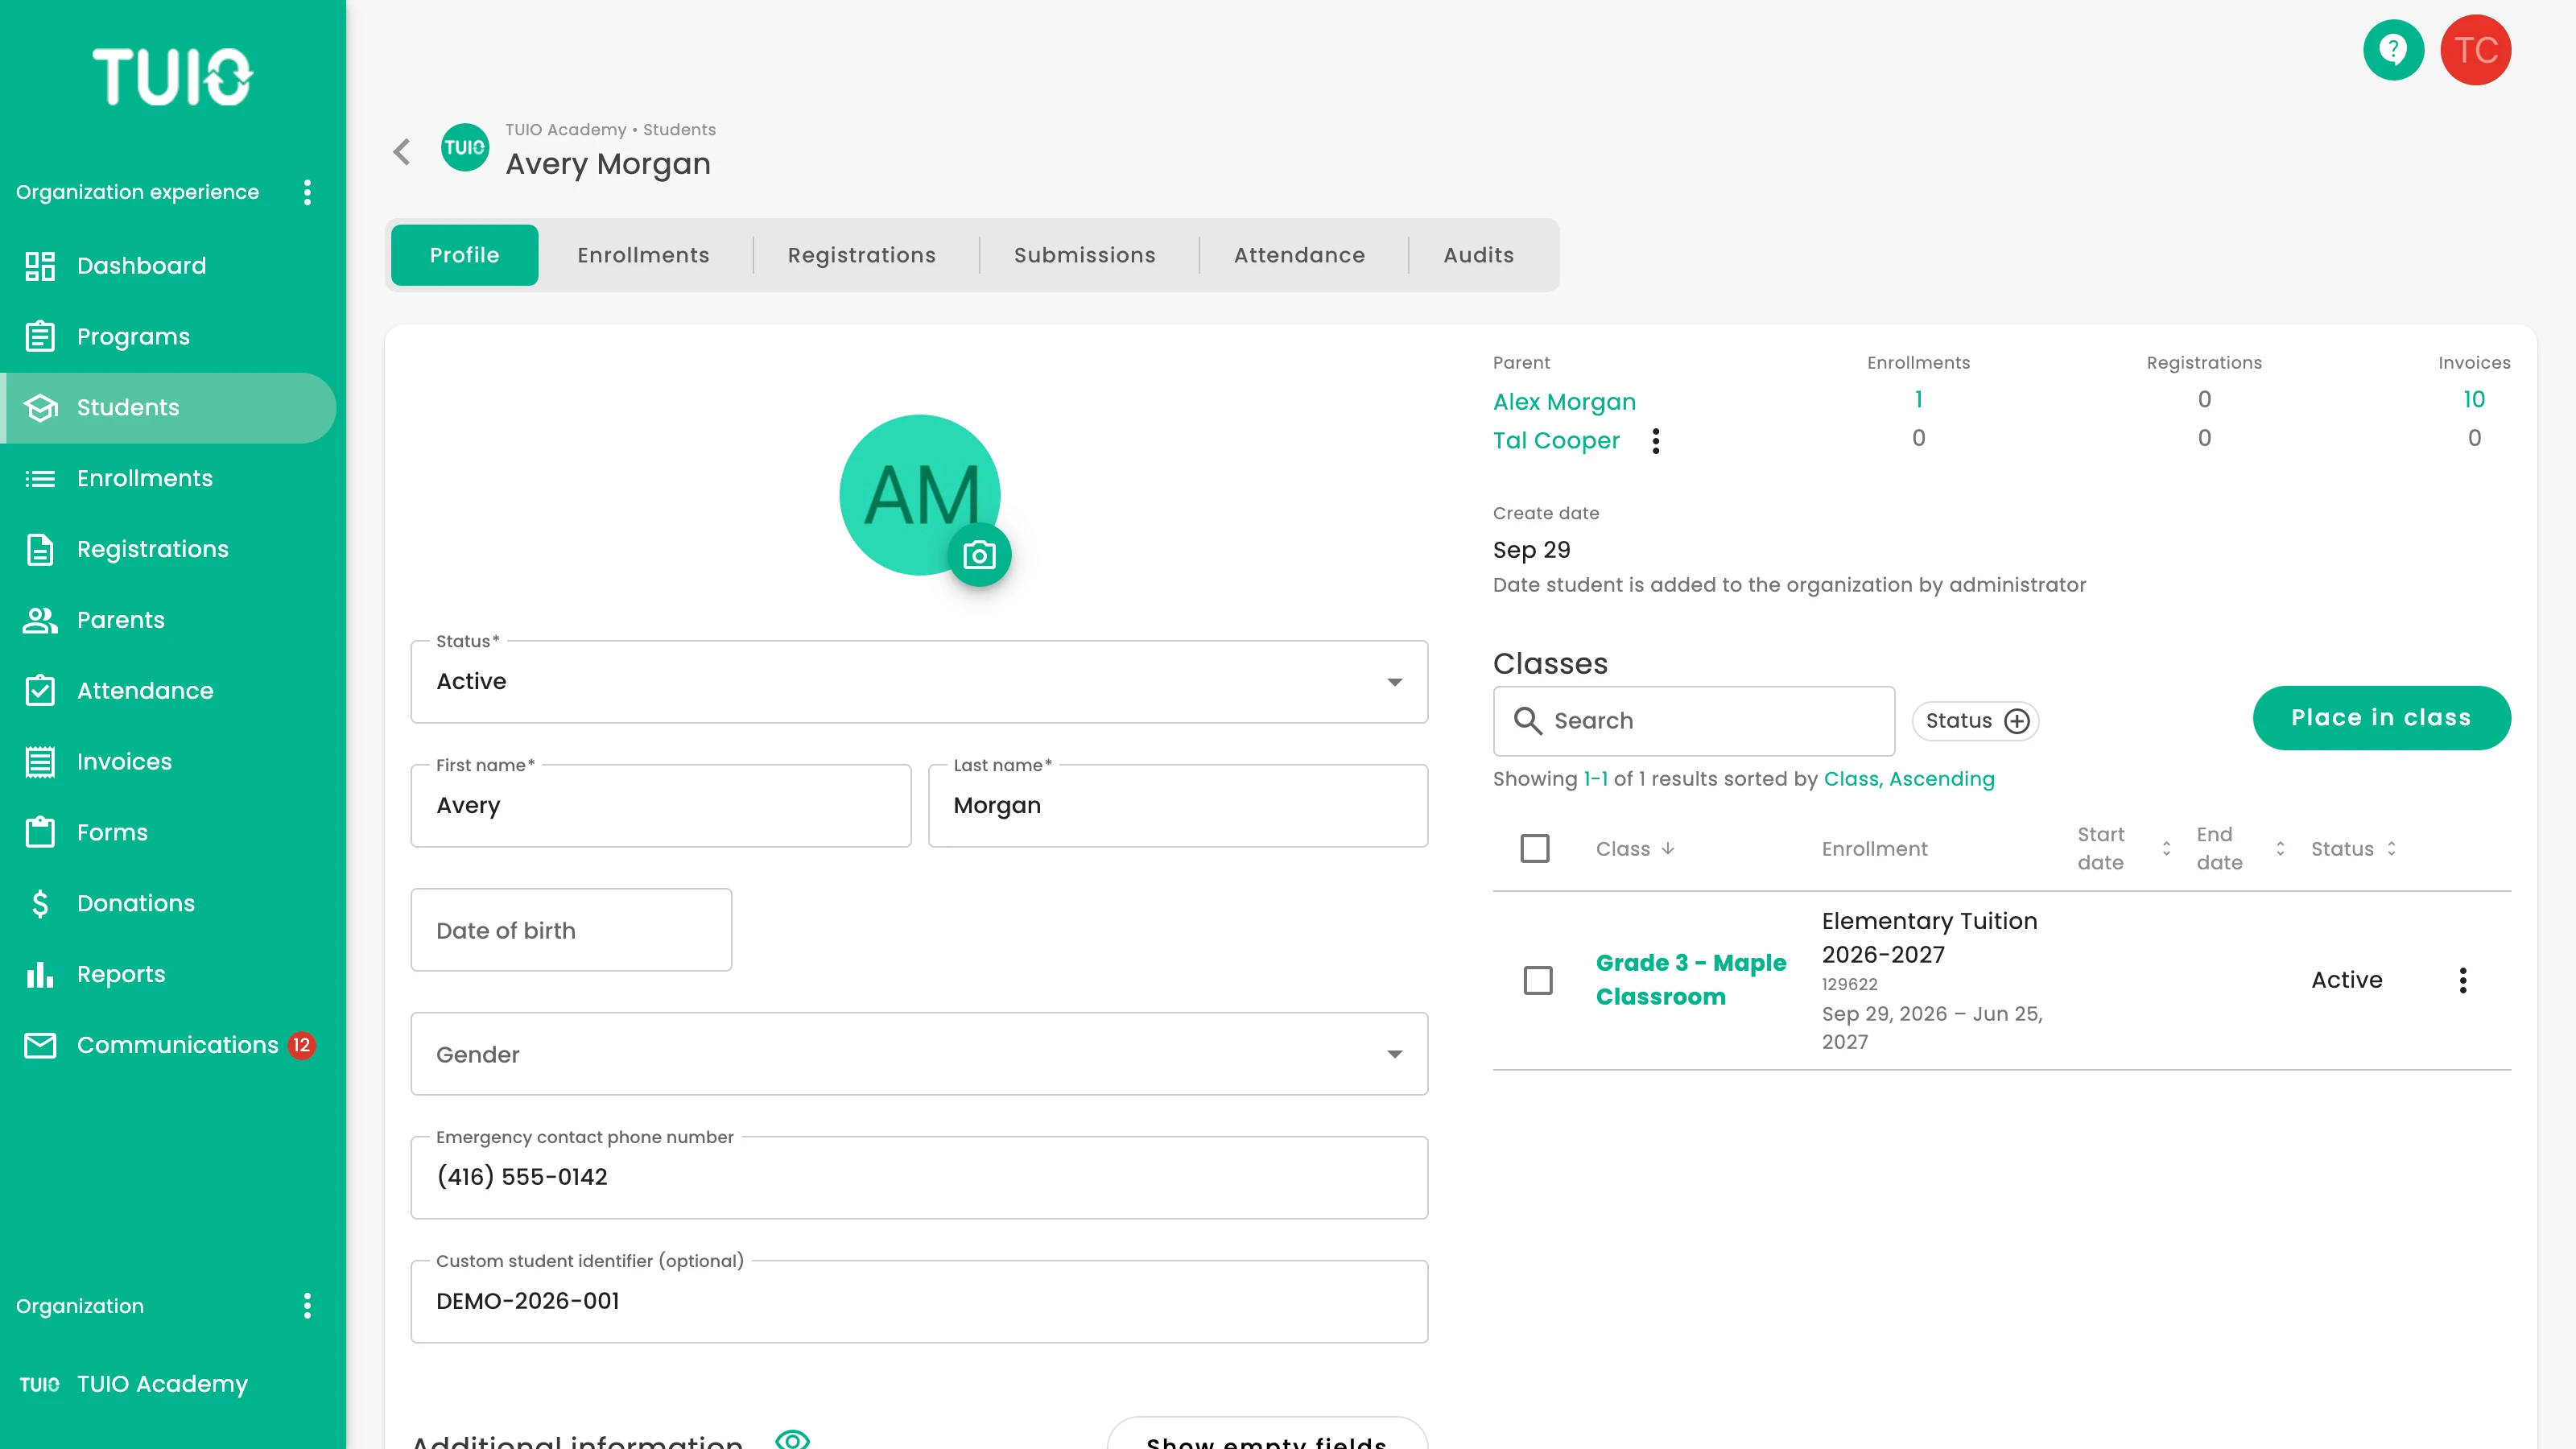Viewport: 2576px width, 1449px height.
Task: Switch to the Enrollments tab
Action: 643,255
